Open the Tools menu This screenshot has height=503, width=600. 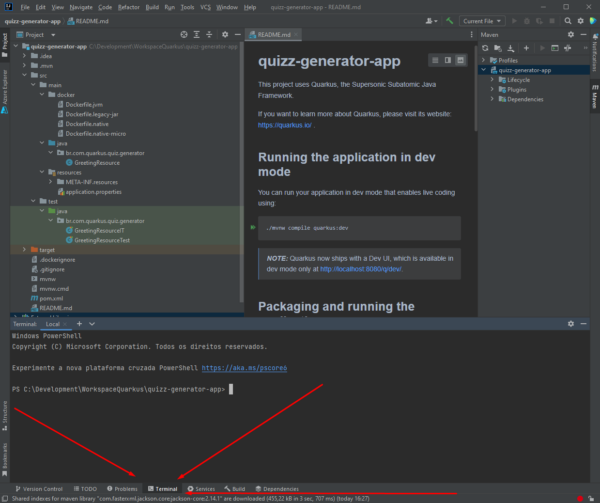pos(188,7)
